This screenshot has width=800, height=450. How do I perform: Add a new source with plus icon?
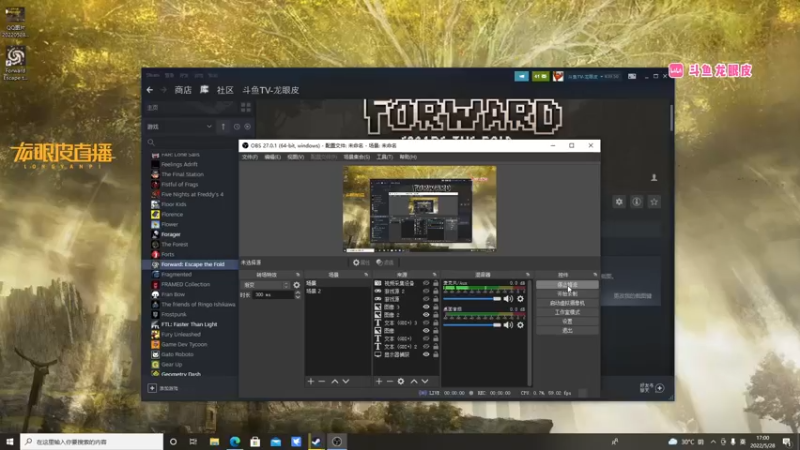point(379,381)
